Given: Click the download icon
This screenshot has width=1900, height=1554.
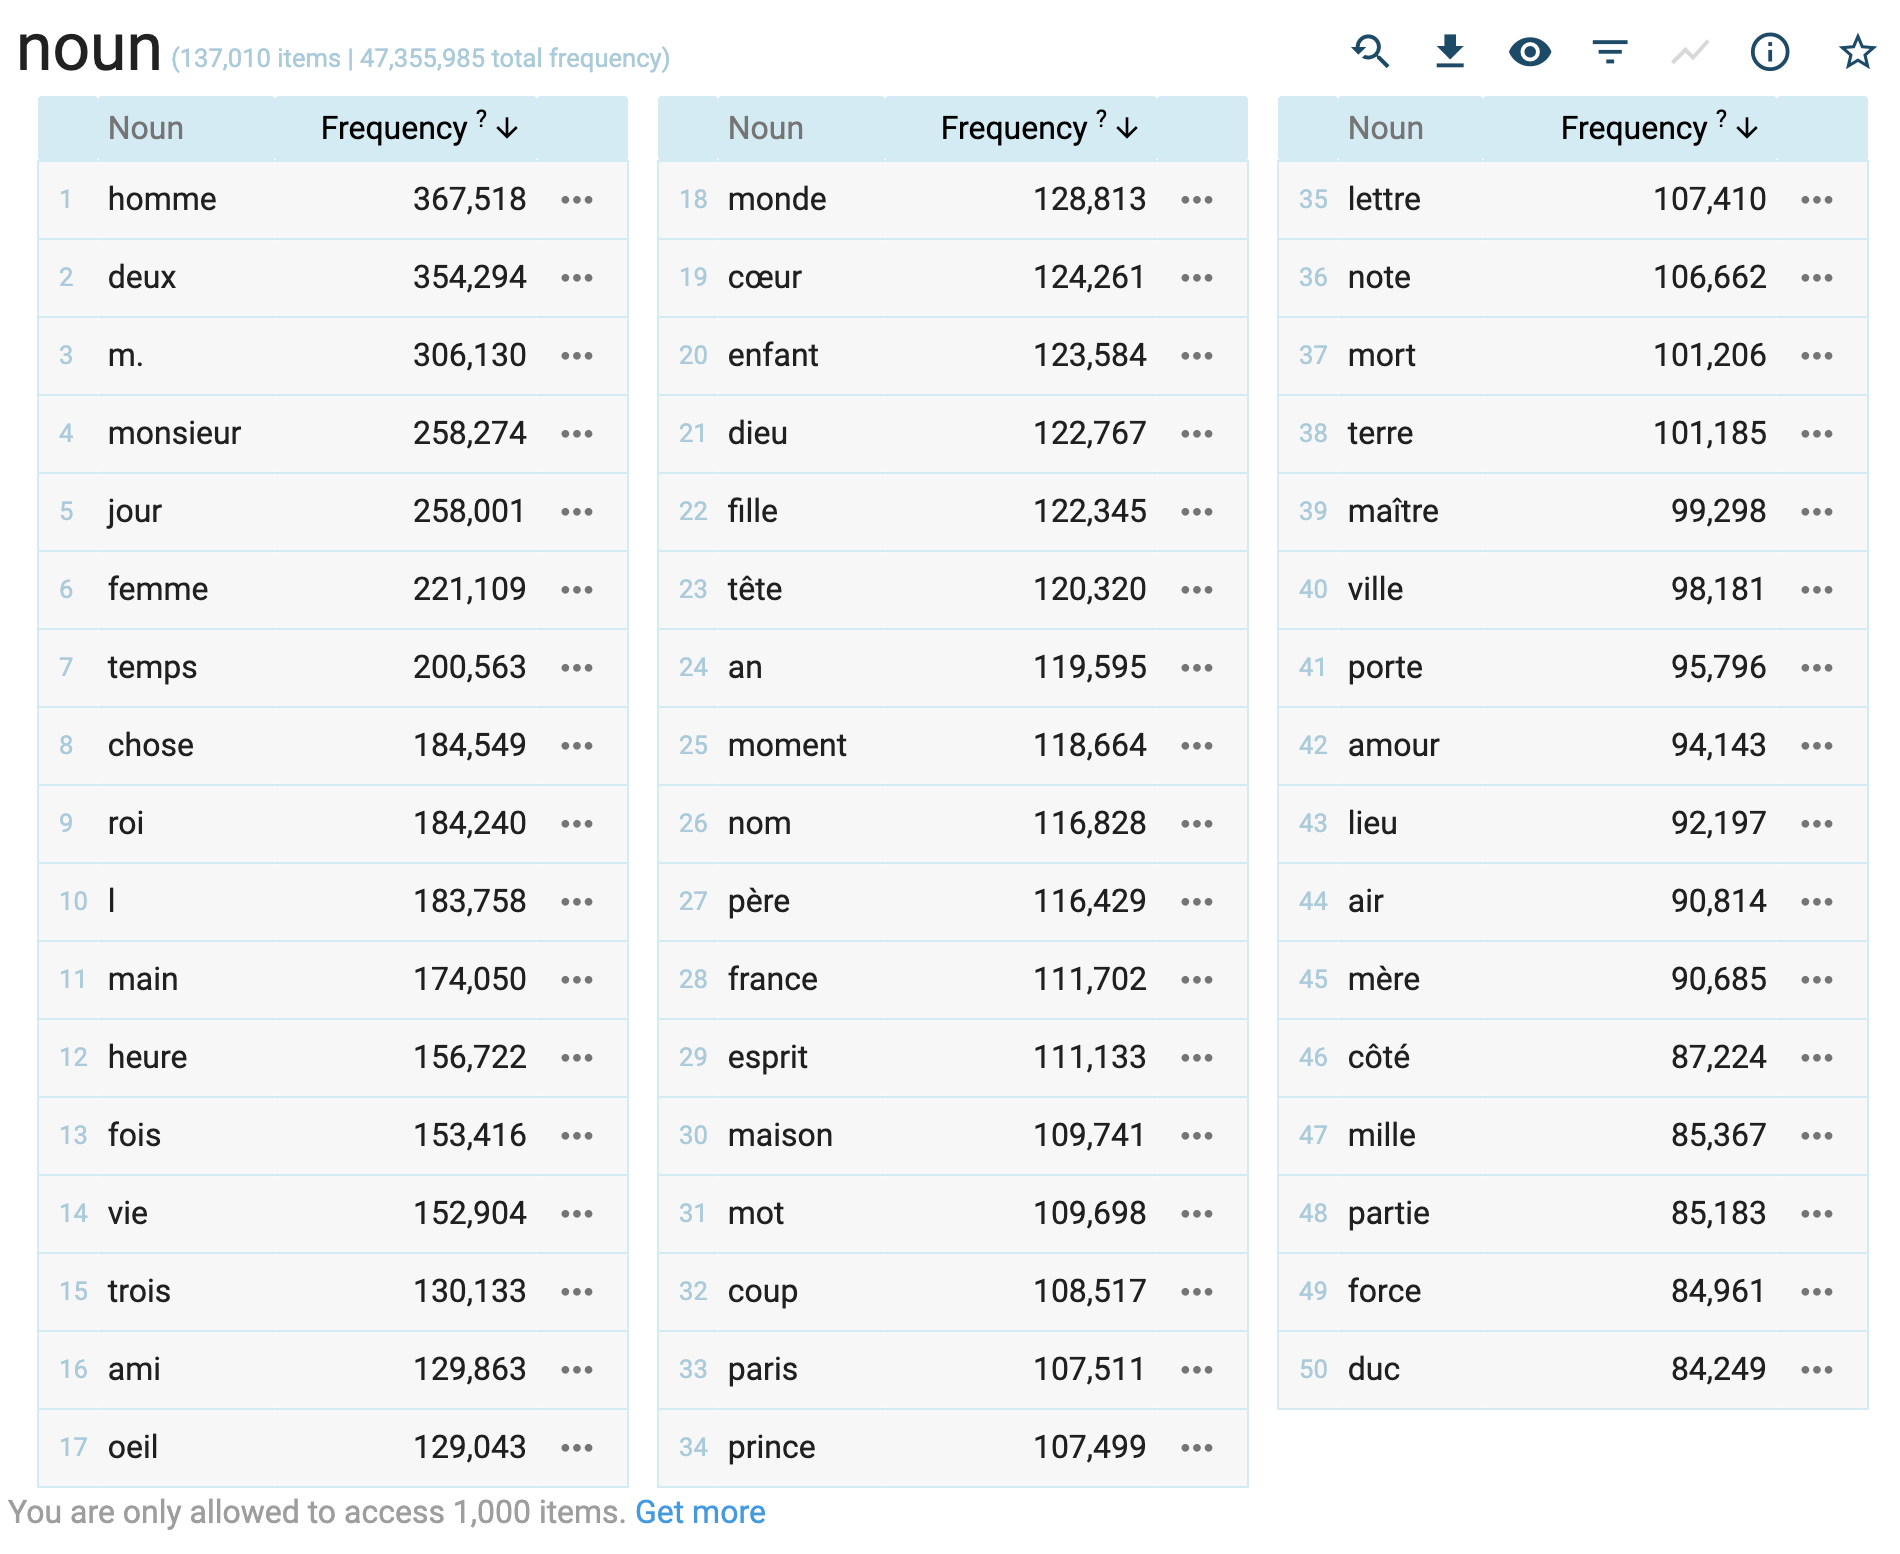Looking at the screenshot, I should click(1450, 51).
